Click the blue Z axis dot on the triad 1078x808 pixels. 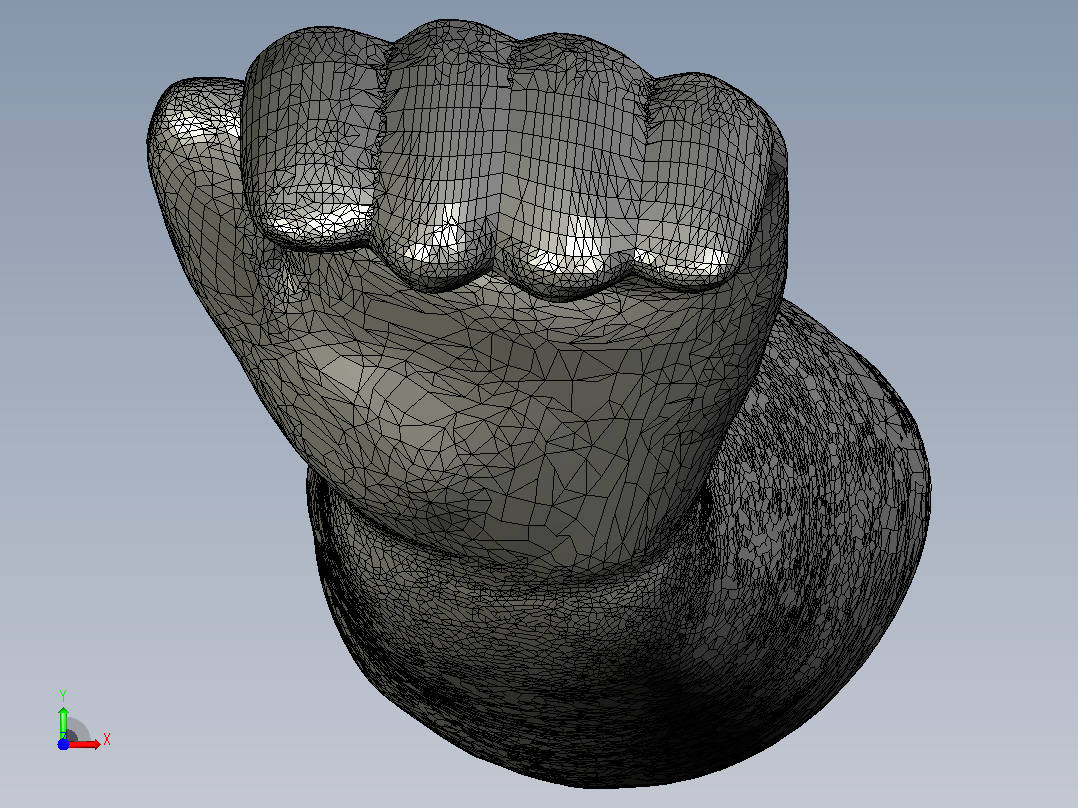click(63, 744)
